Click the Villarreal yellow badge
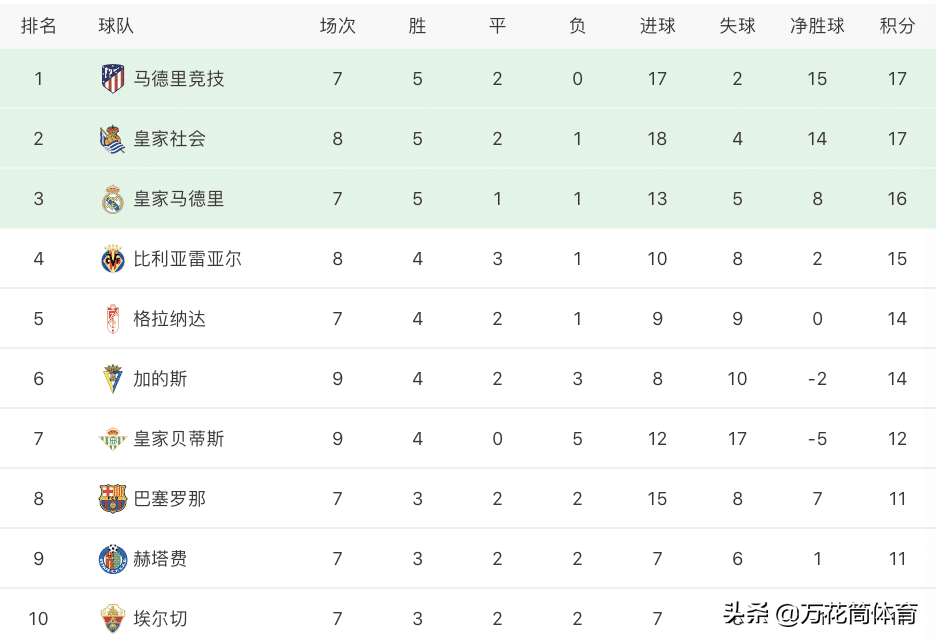This screenshot has height=643, width=936. click(112, 259)
